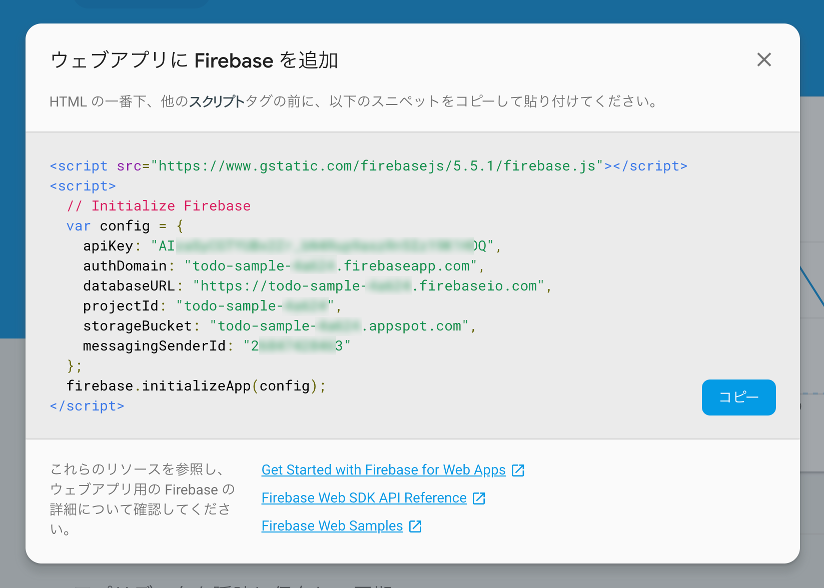The height and width of the screenshot is (588, 824).
Task: Click the apiKey line in the snippet
Action: tap(292, 246)
